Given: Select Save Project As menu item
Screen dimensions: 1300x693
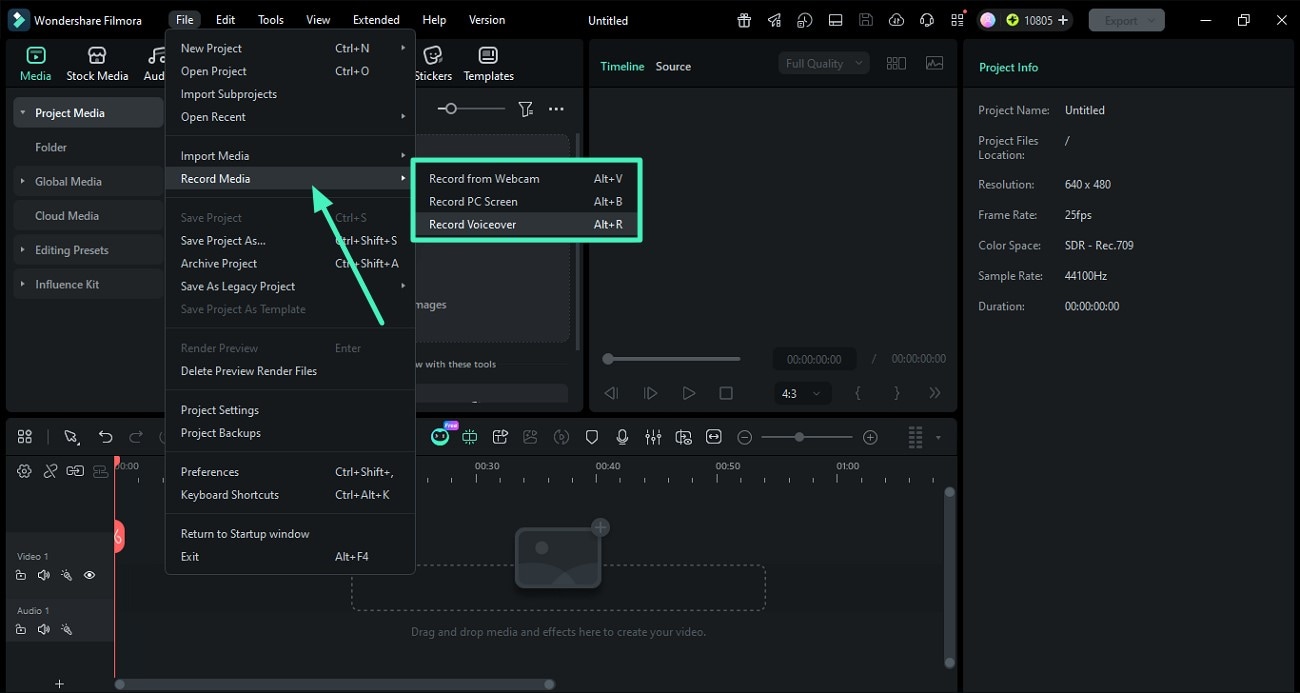Looking at the screenshot, I should (290, 240).
